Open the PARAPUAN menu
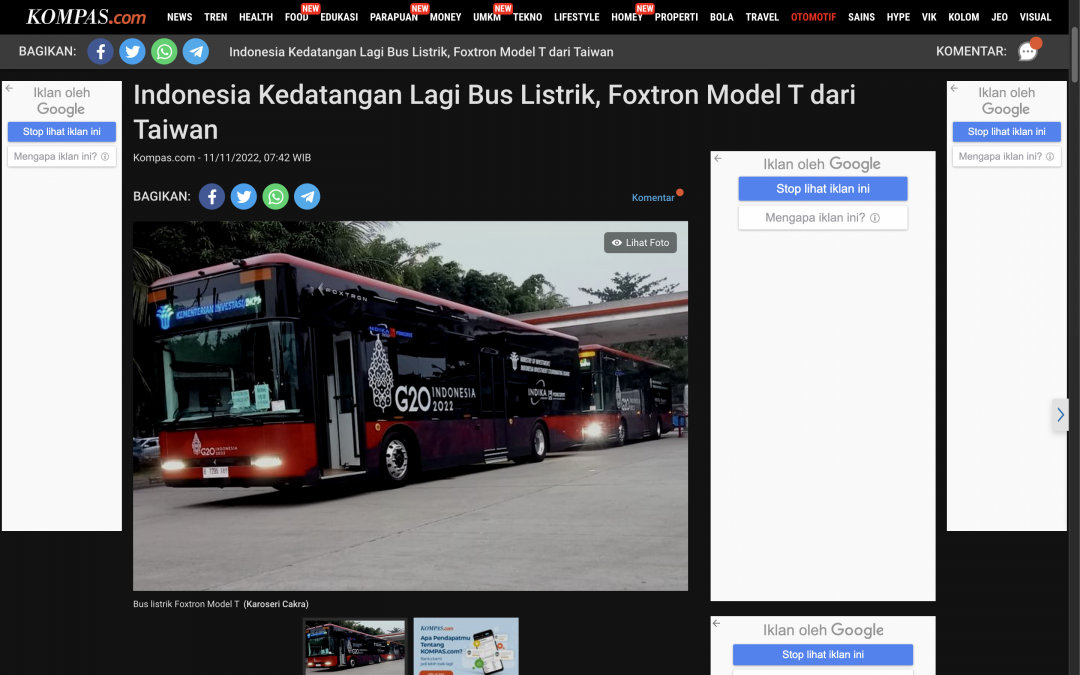 click(x=394, y=17)
